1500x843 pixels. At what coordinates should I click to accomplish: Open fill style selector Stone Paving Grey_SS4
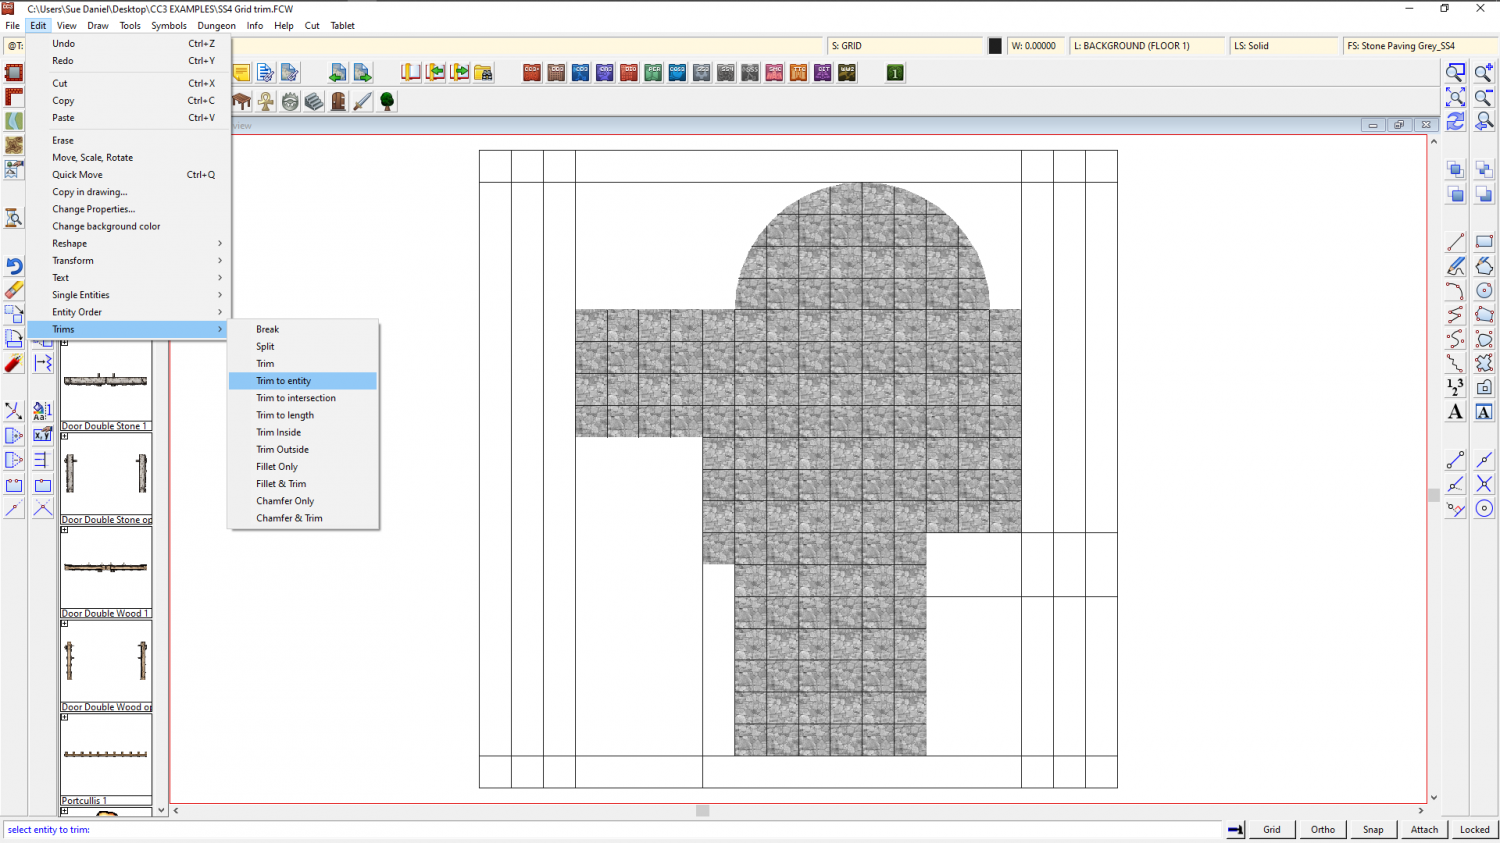1420,46
